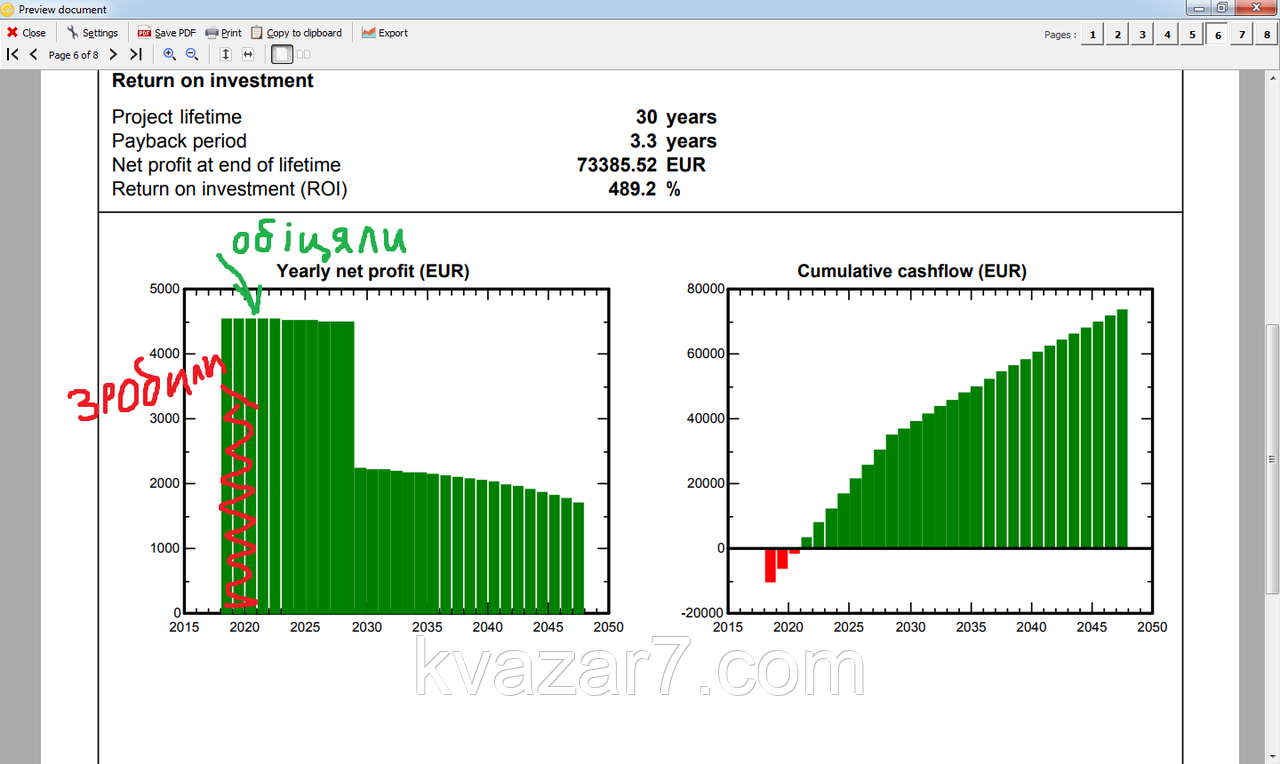The image size is (1280, 764).
Task: Fit page width to window
Action: [247, 54]
